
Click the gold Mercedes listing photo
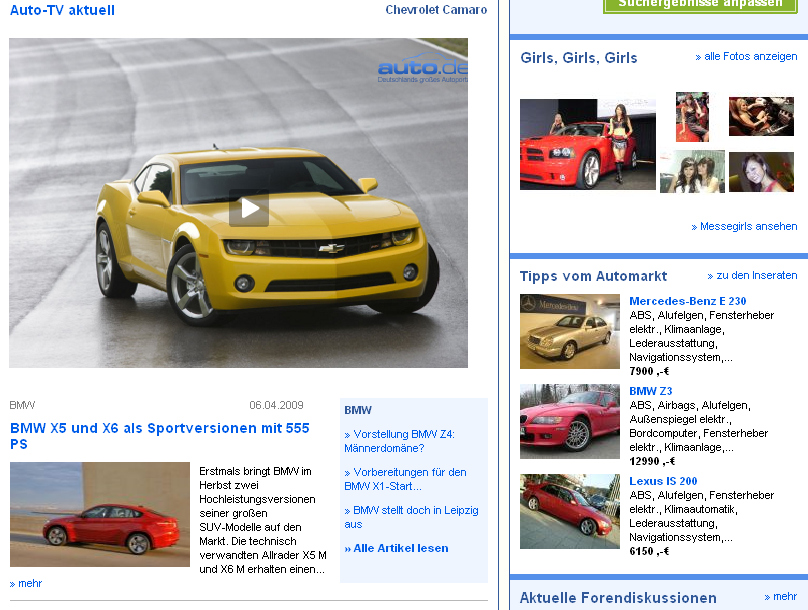pyautogui.click(x=570, y=331)
